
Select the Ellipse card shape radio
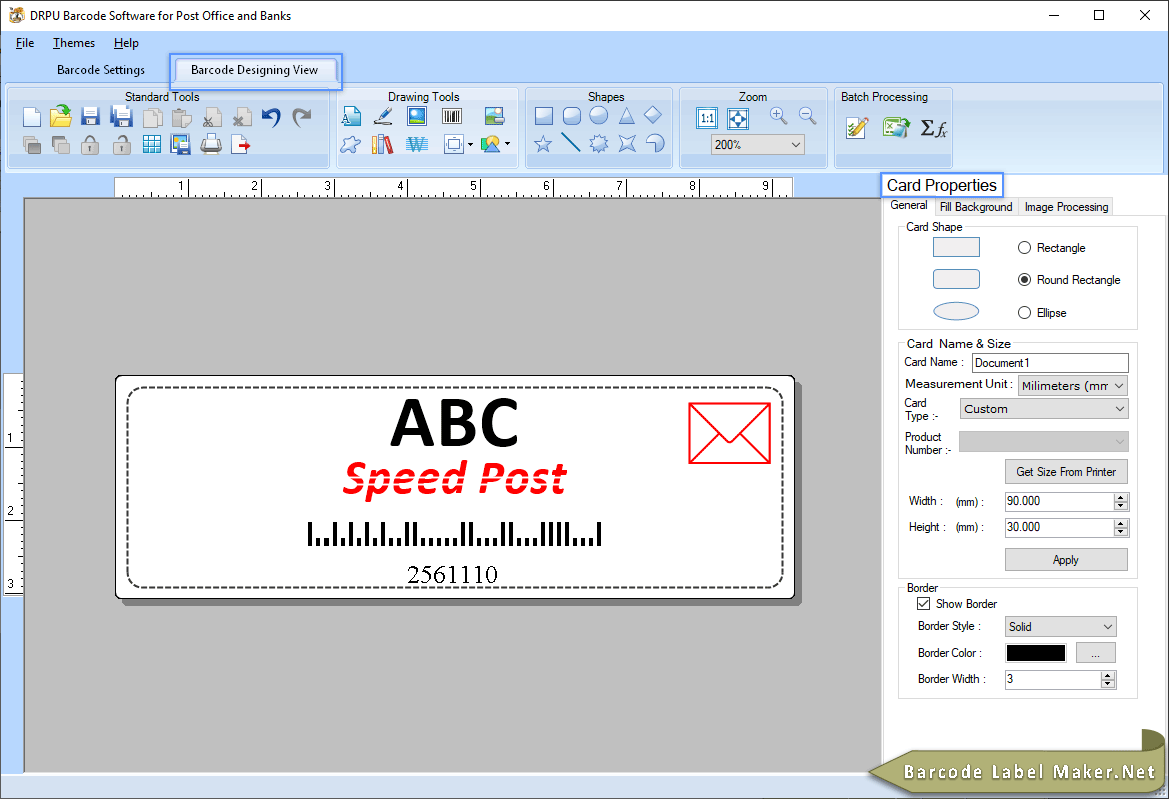click(1024, 312)
